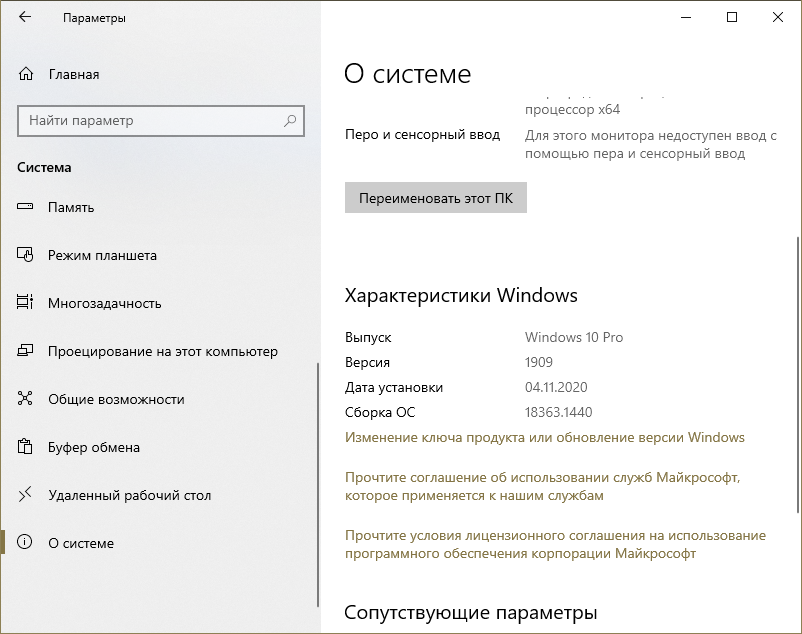This screenshot has height=634, width=802.
Task: Focus the Найти параметр search field
Action: click(150, 121)
